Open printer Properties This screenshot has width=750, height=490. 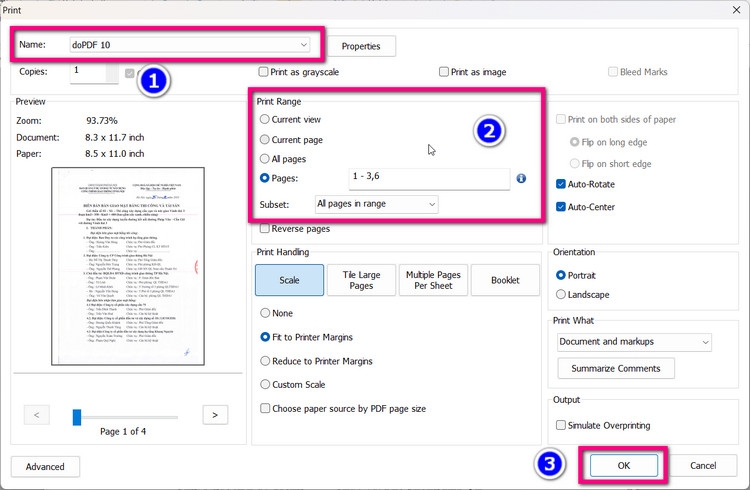click(x=361, y=46)
